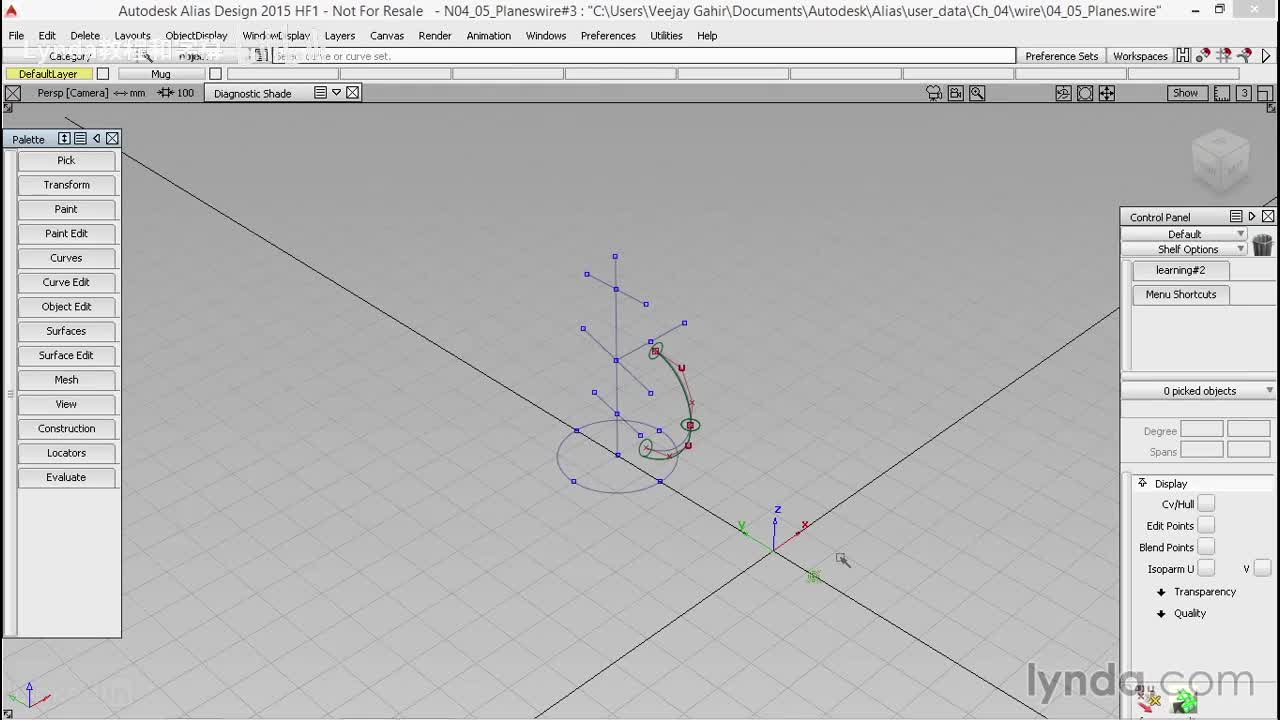Click the ruler grid icon beside Show
Screen dimensions: 1280x720
coord(1222,93)
